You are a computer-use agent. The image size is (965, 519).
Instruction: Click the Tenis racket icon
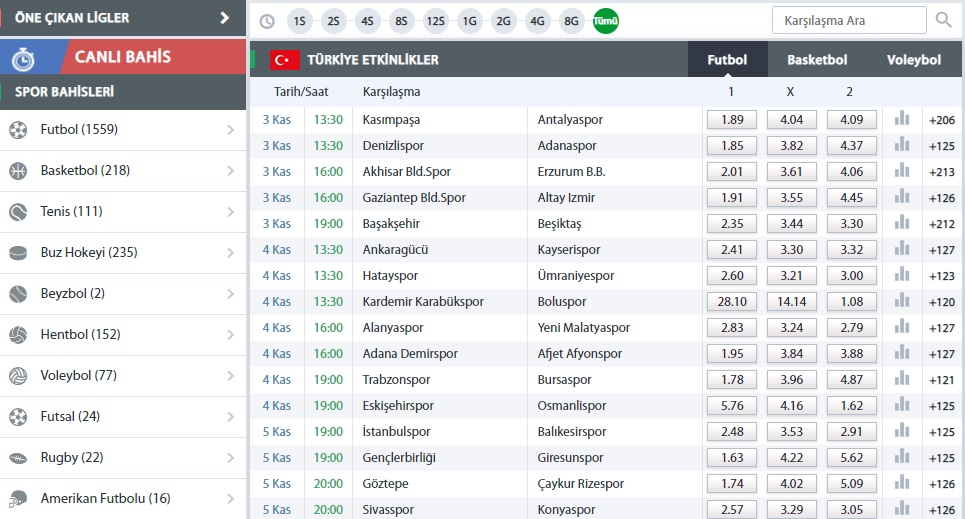[18, 212]
